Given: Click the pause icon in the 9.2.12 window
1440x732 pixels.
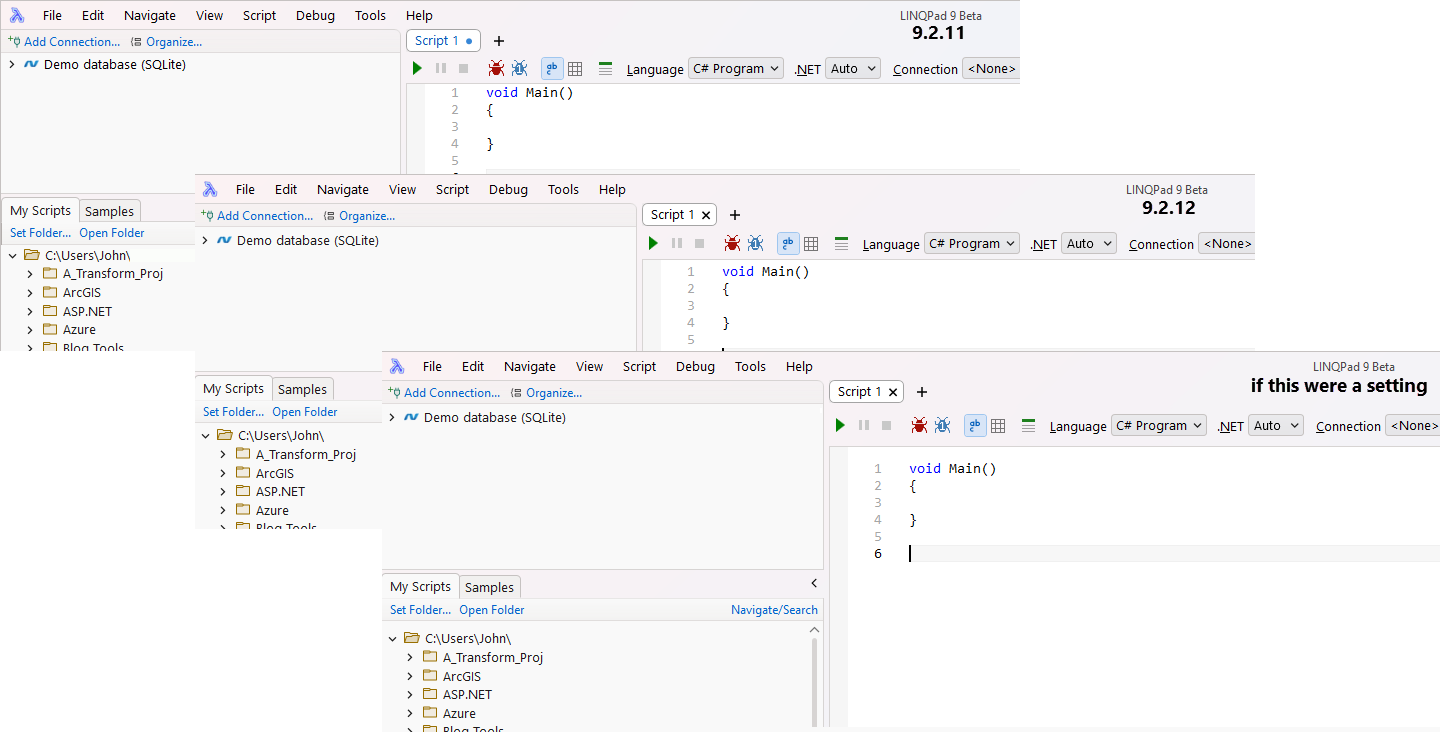Looking at the screenshot, I should tap(677, 243).
